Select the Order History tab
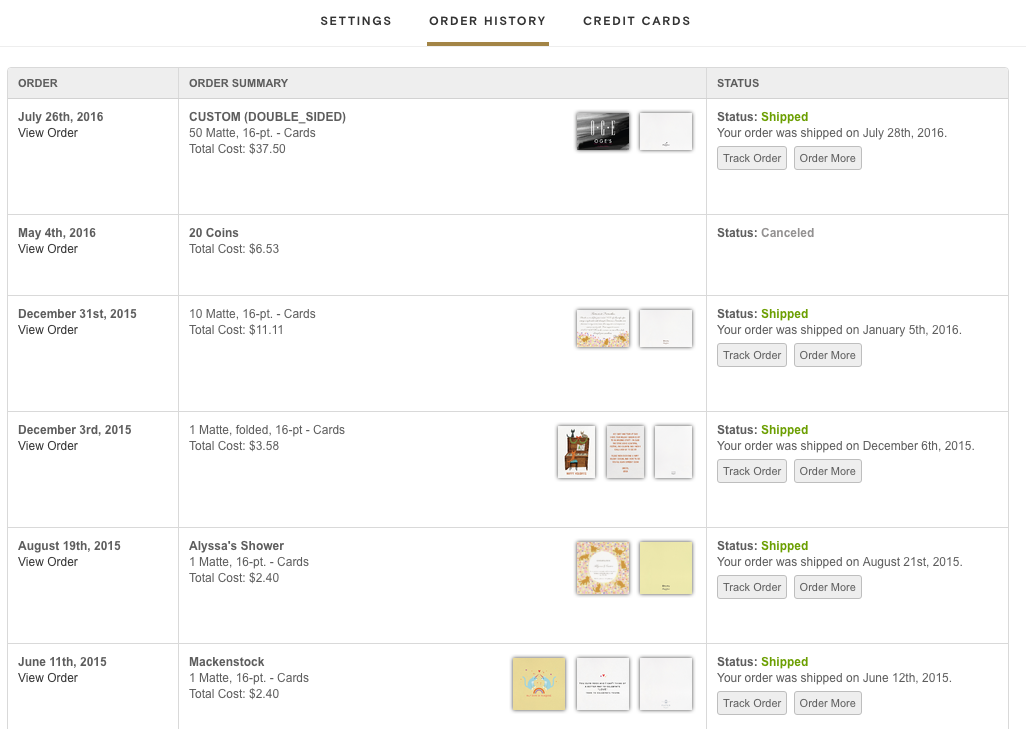This screenshot has height=729, width=1026. click(487, 21)
